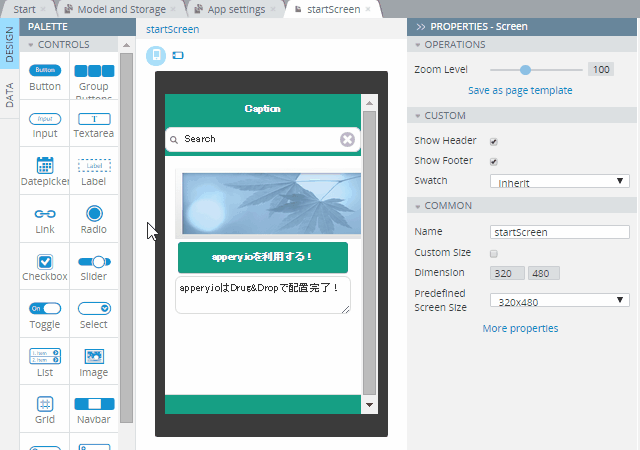Toggle the Show Footer checkbox
This screenshot has height=450, width=640.
(x=493, y=162)
